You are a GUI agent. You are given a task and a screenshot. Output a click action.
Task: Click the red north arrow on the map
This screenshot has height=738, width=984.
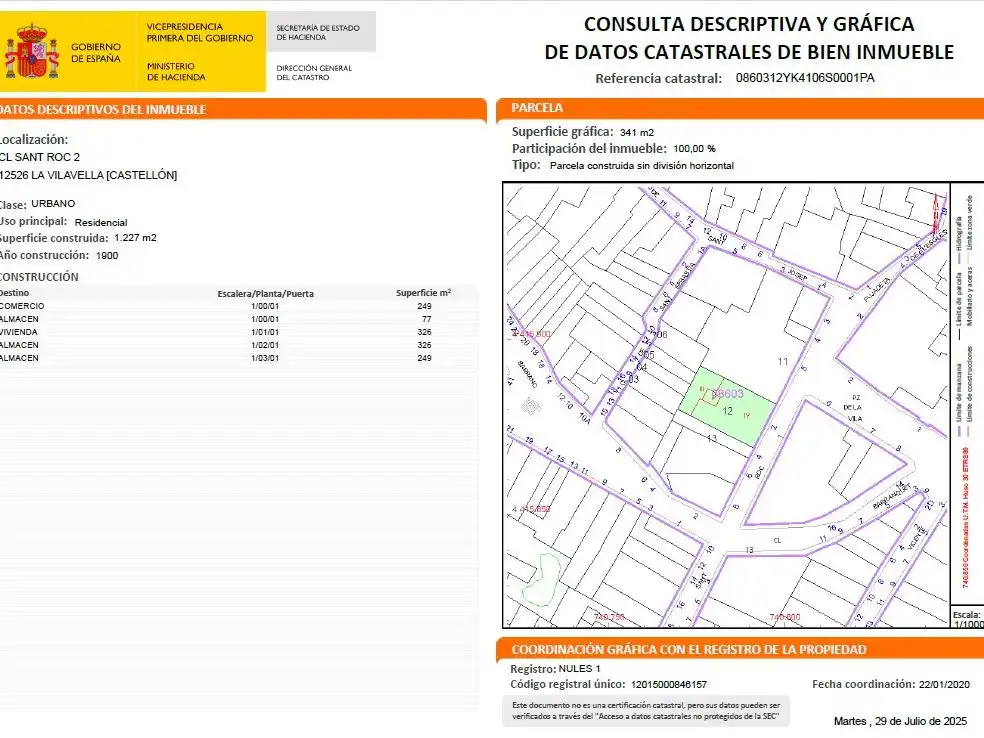936,211
